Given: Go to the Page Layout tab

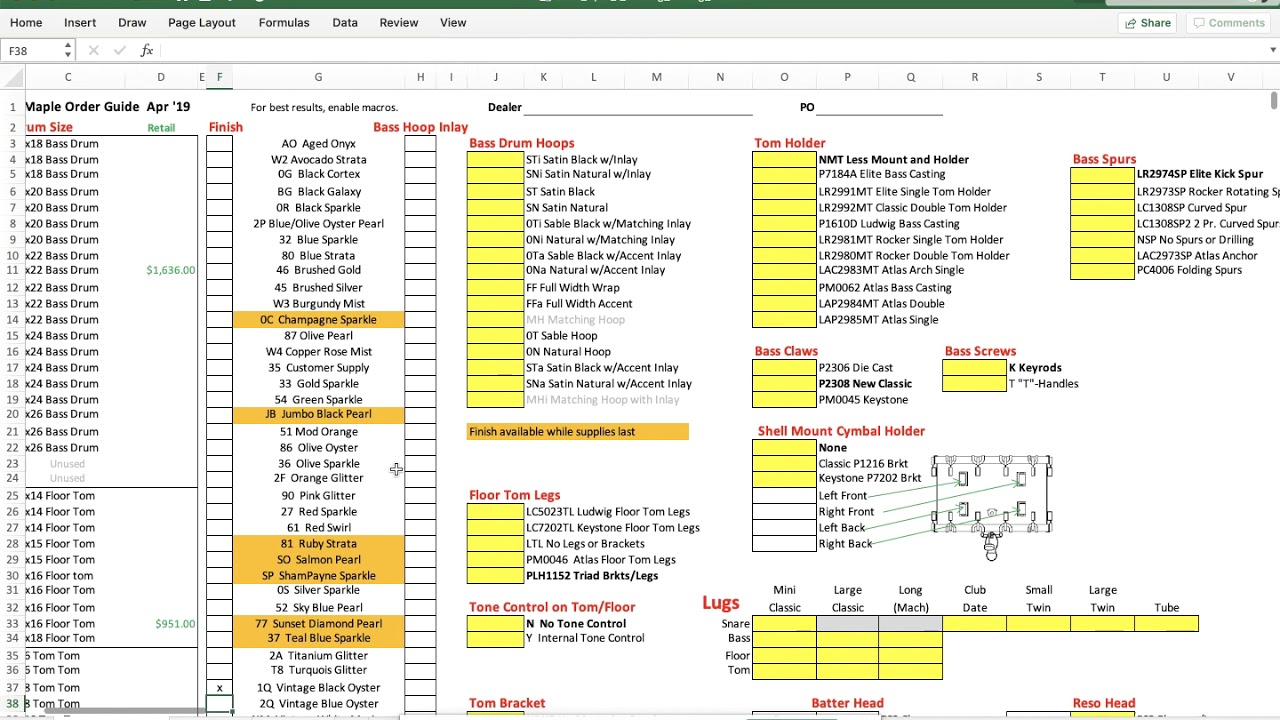Looking at the screenshot, I should [202, 22].
